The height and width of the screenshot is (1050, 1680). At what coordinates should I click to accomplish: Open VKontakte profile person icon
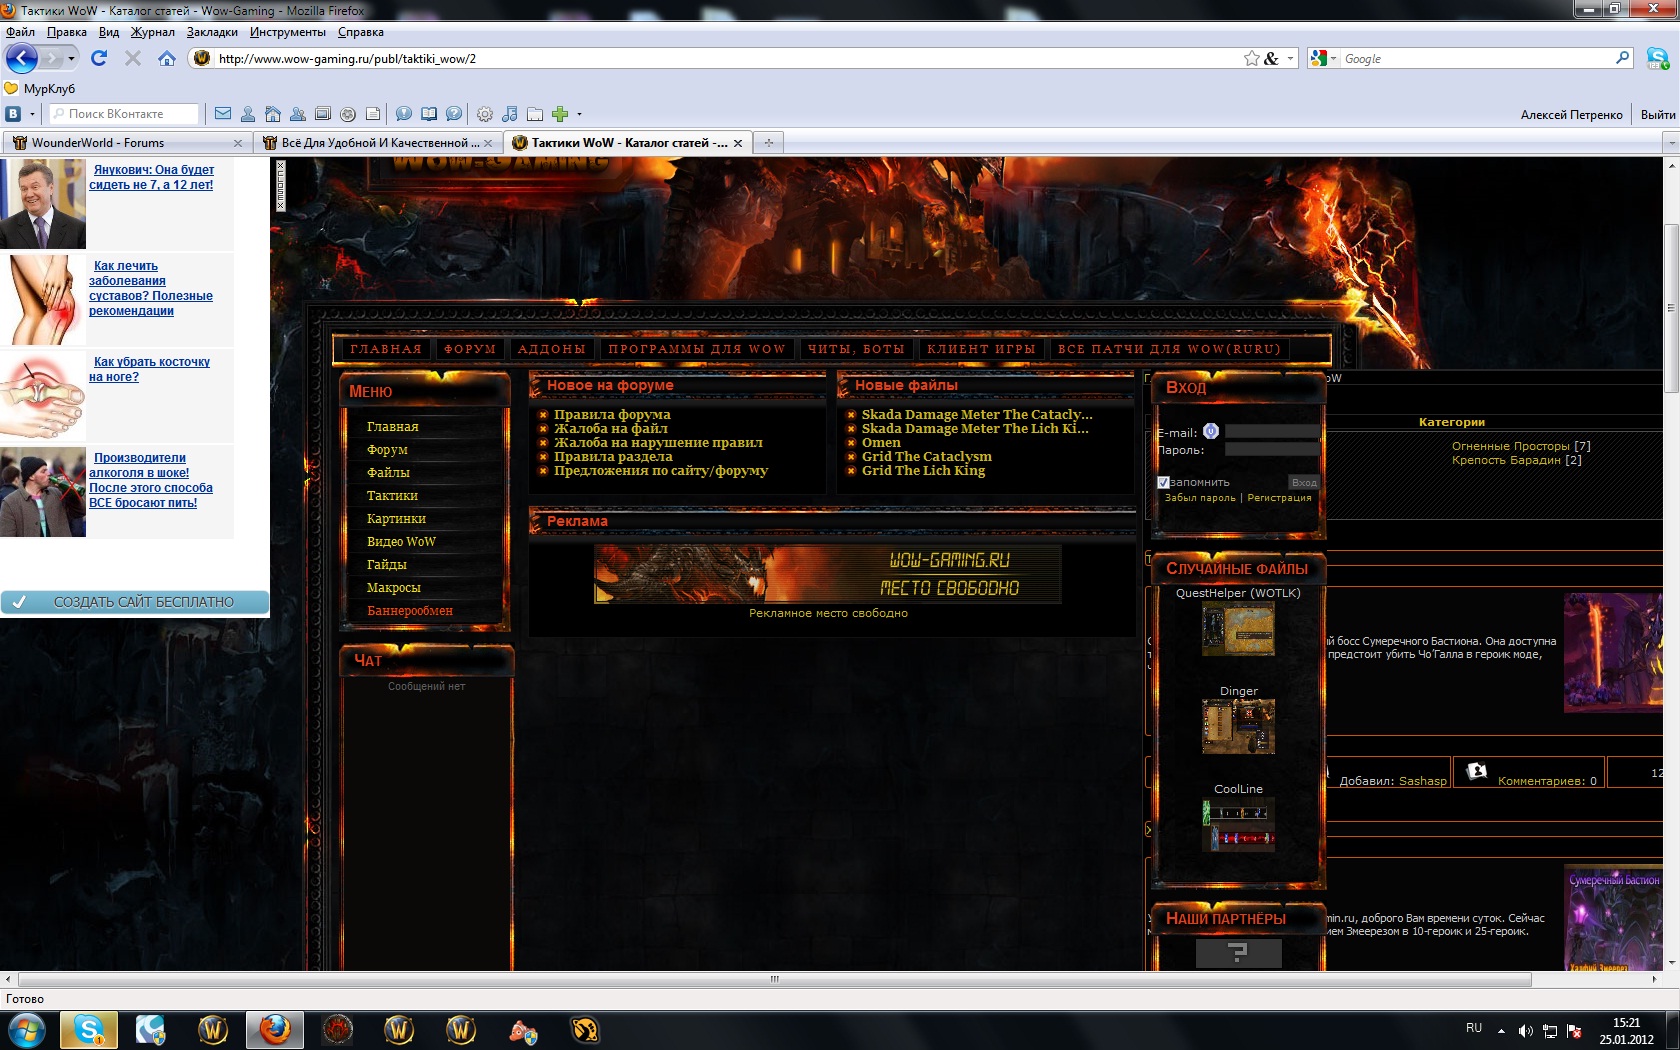(x=248, y=114)
